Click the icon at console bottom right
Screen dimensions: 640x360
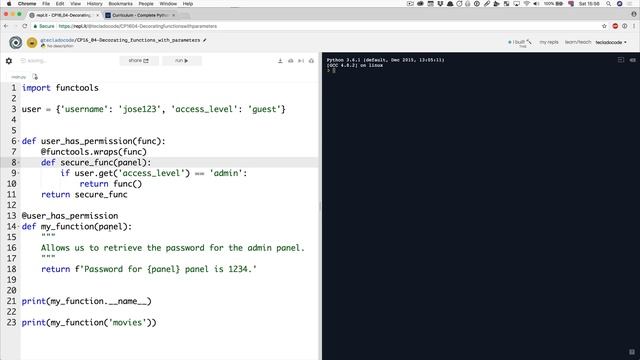tap(632, 352)
